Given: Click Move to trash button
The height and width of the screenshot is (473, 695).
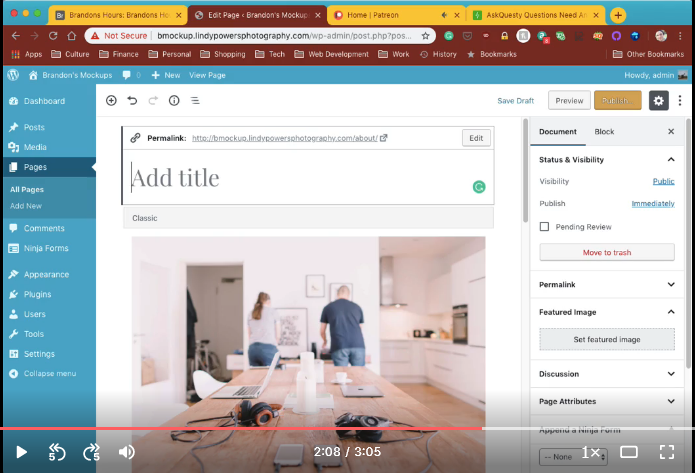Looking at the screenshot, I should (607, 252).
